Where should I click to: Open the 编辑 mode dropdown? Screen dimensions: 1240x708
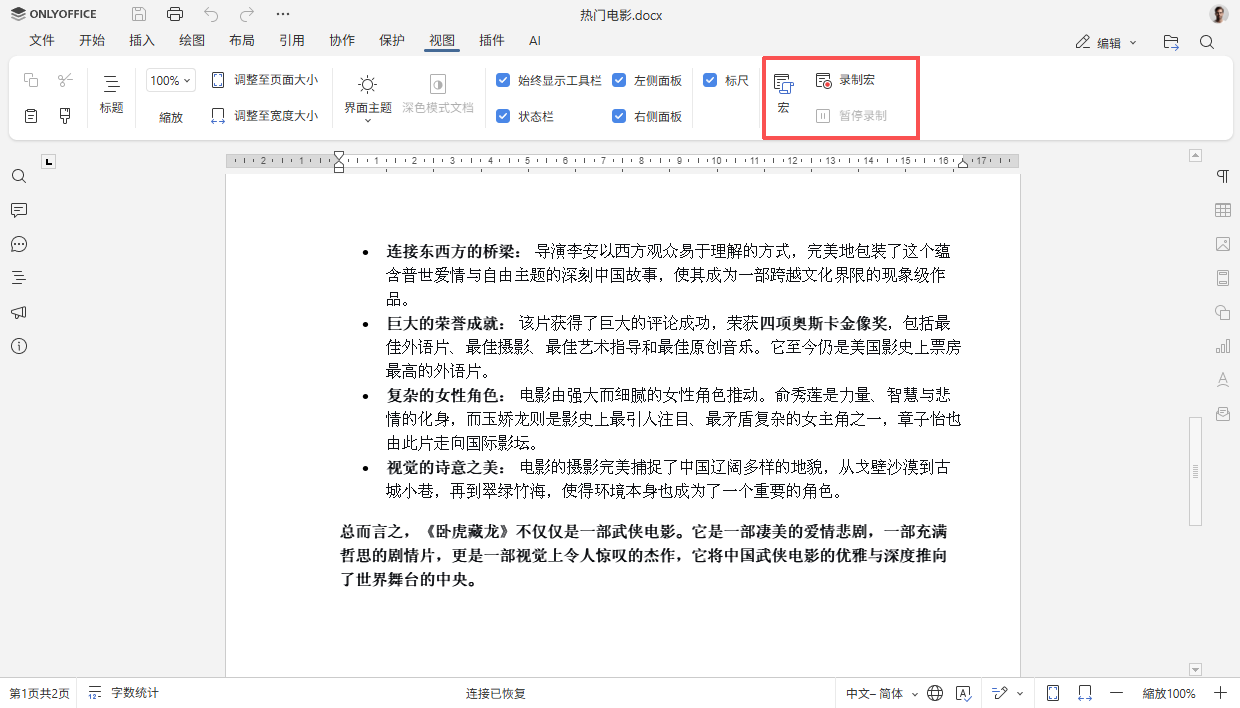point(1106,41)
